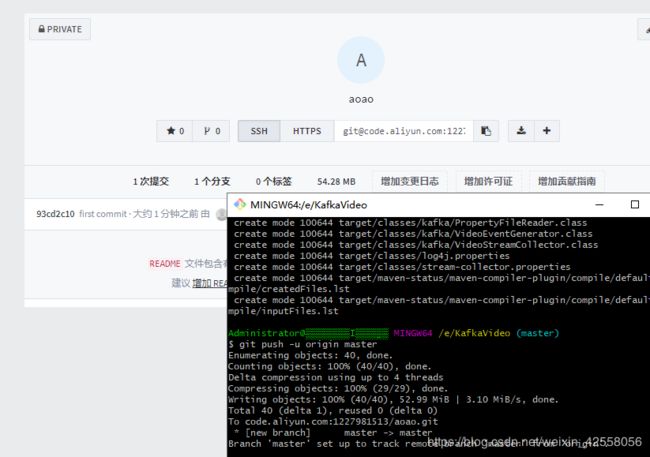
Task: Click 增加贡献指南 button
Action: point(567,181)
